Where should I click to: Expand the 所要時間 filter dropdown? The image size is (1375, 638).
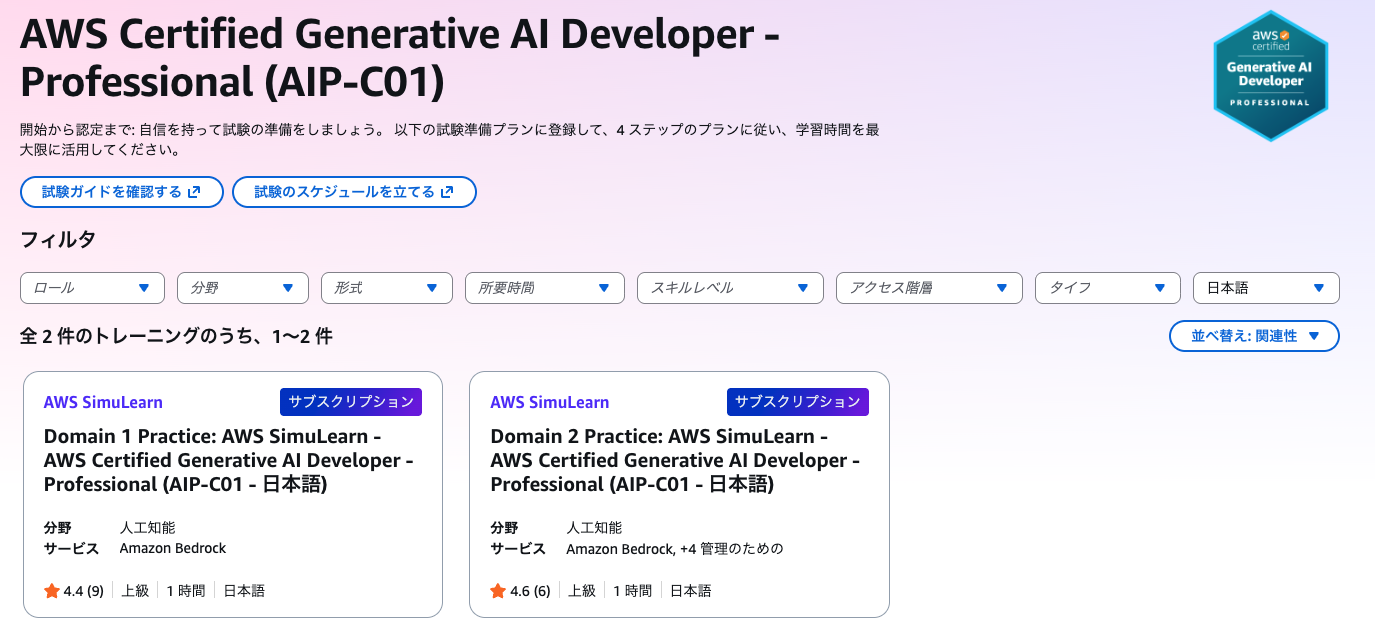tap(545, 288)
